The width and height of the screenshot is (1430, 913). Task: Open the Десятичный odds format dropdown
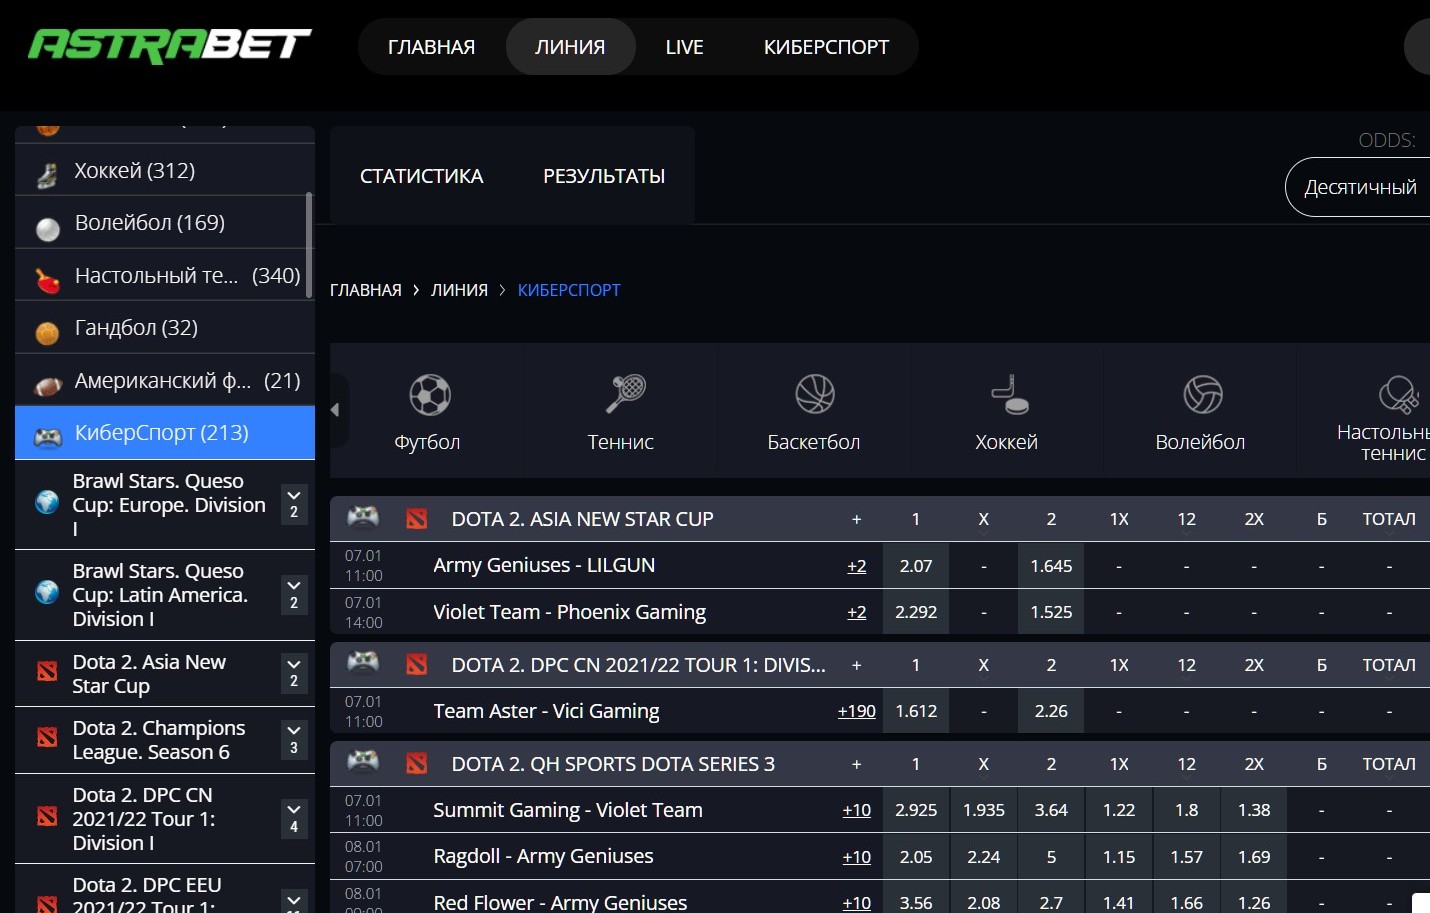(x=1359, y=187)
